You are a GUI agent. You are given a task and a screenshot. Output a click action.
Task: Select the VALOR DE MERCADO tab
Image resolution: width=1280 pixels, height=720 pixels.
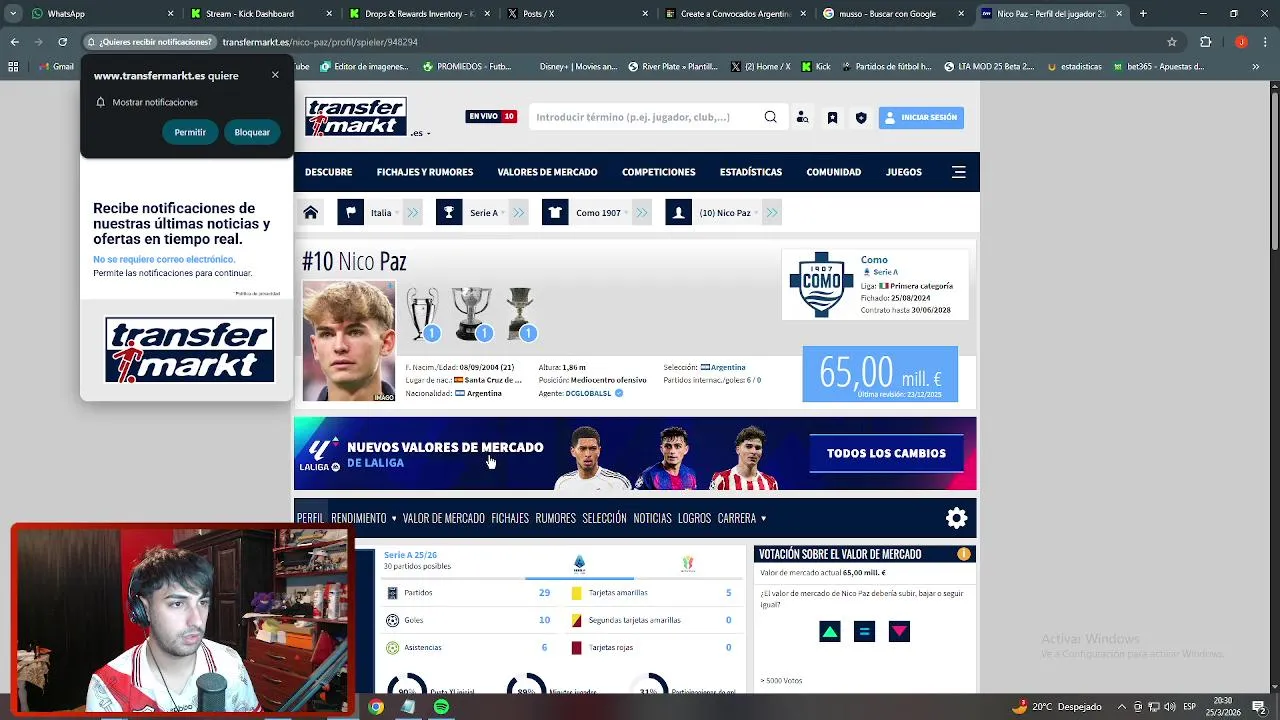pos(443,518)
